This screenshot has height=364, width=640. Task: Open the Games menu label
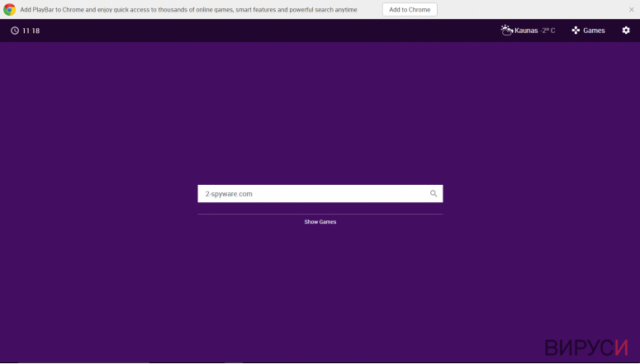[x=594, y=31]
